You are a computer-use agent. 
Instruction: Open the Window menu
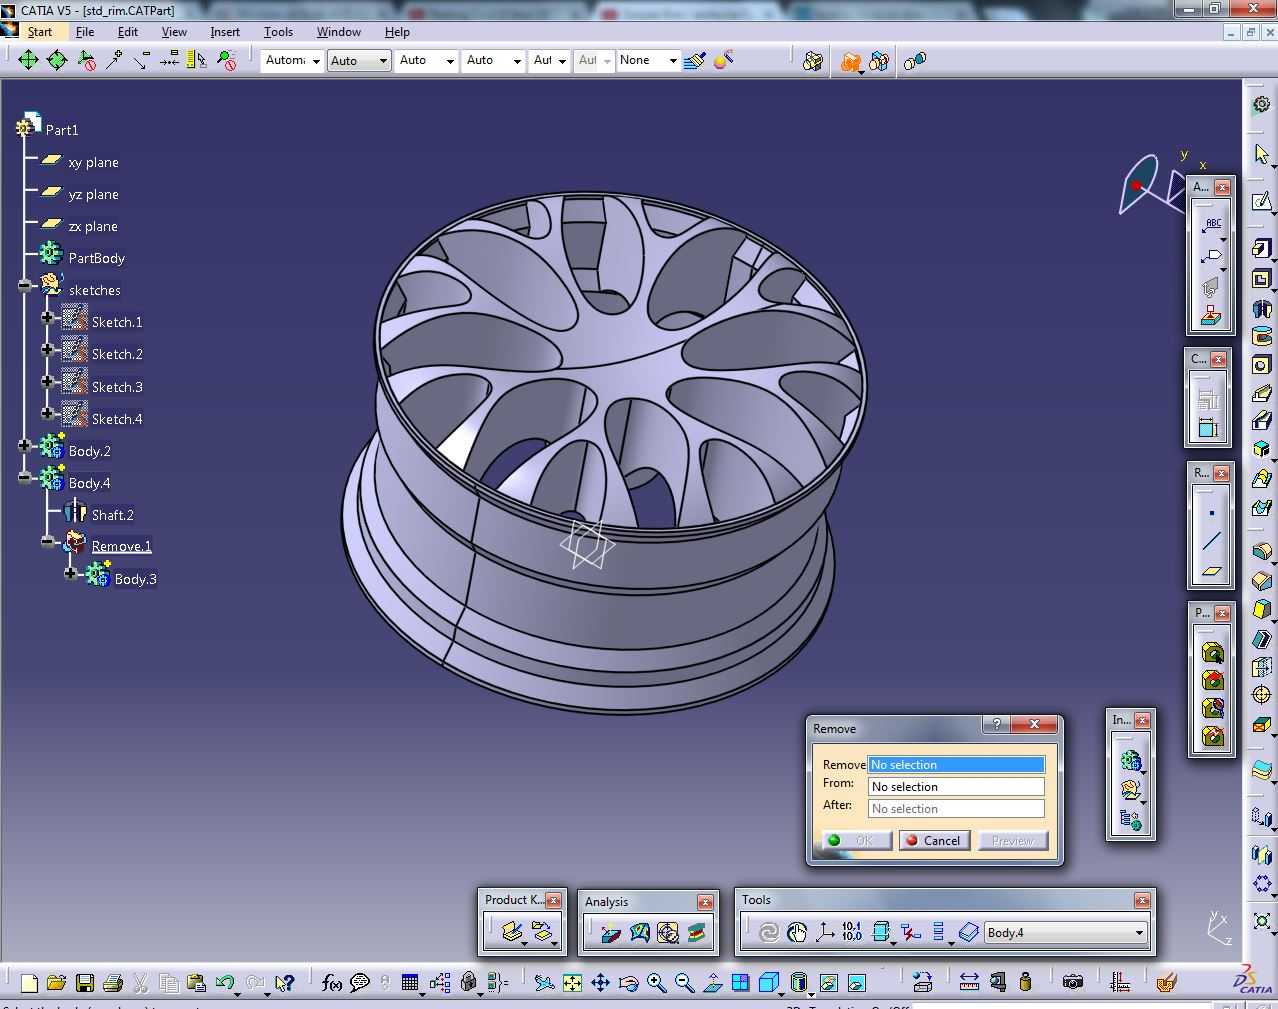click(339, 32)
